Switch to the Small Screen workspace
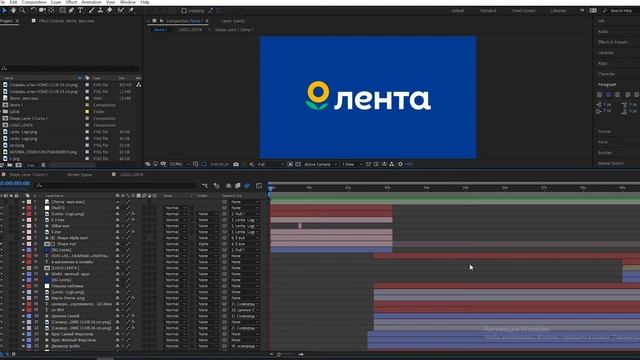This screenshot has width=640, height=360. click(524, 11)
